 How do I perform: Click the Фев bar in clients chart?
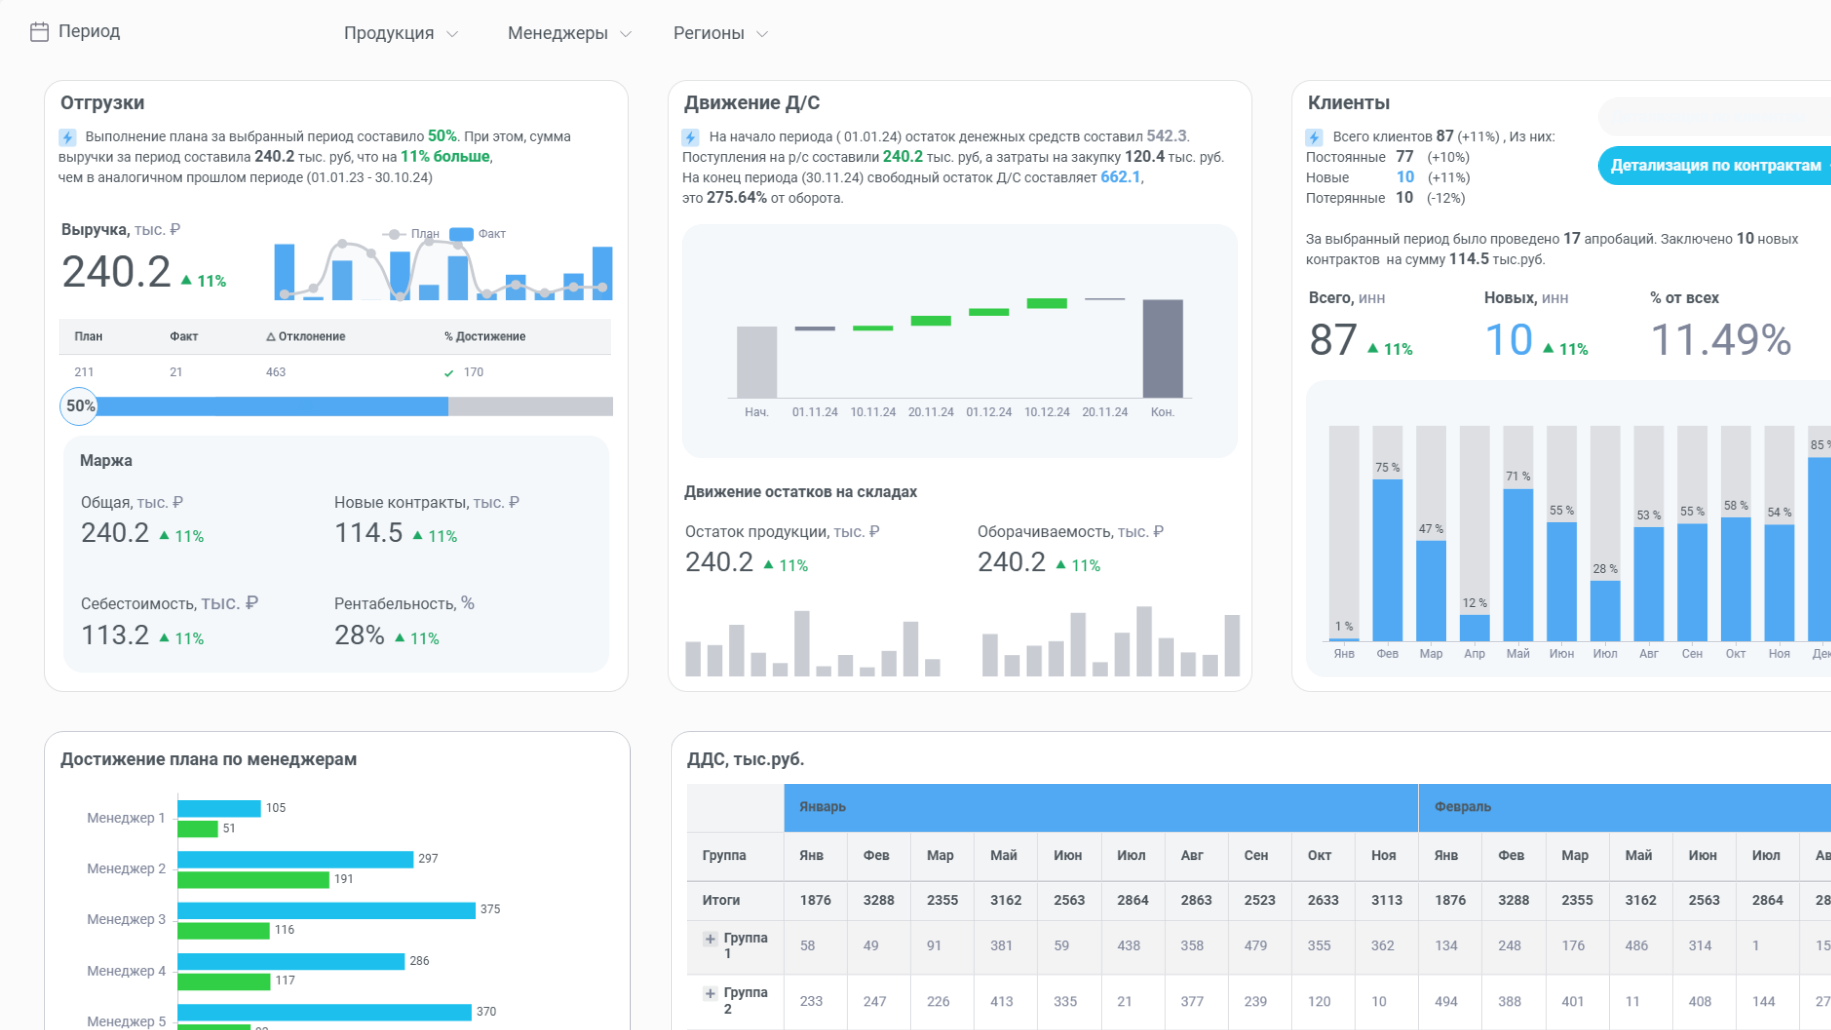pos(1387,560)
